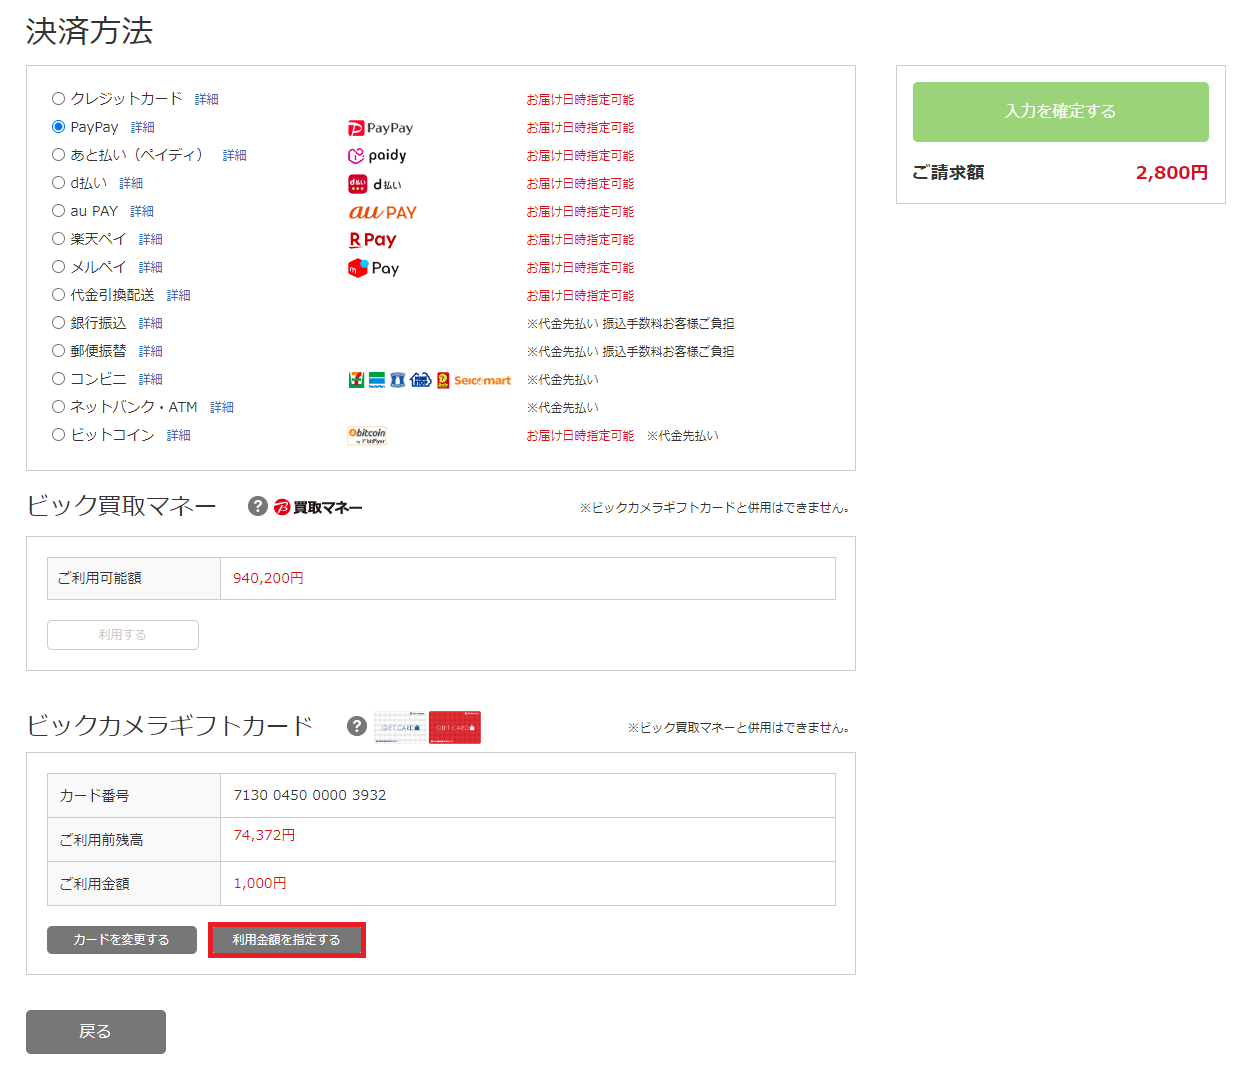Open help icon beside ビックカメラギフトカード heading
The image size is (1251, 1070).
click(x=357, y=726)
